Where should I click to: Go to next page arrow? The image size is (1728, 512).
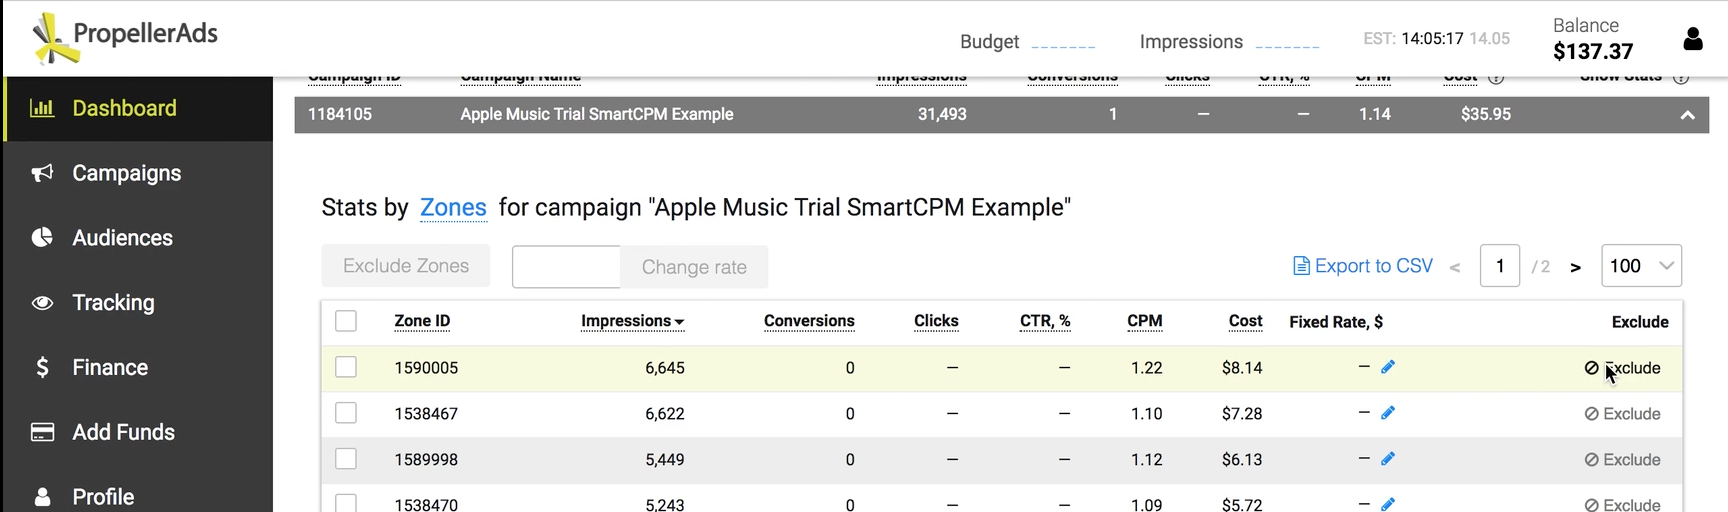tap(1576, 267)
